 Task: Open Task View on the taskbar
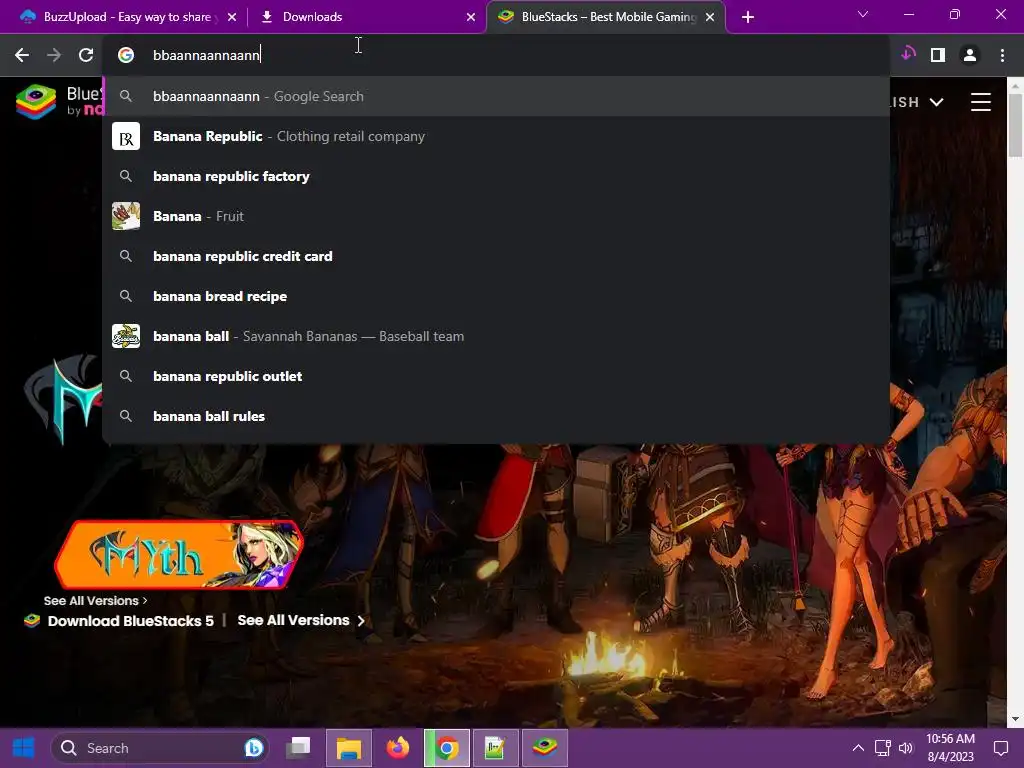(x=298, y=748)
